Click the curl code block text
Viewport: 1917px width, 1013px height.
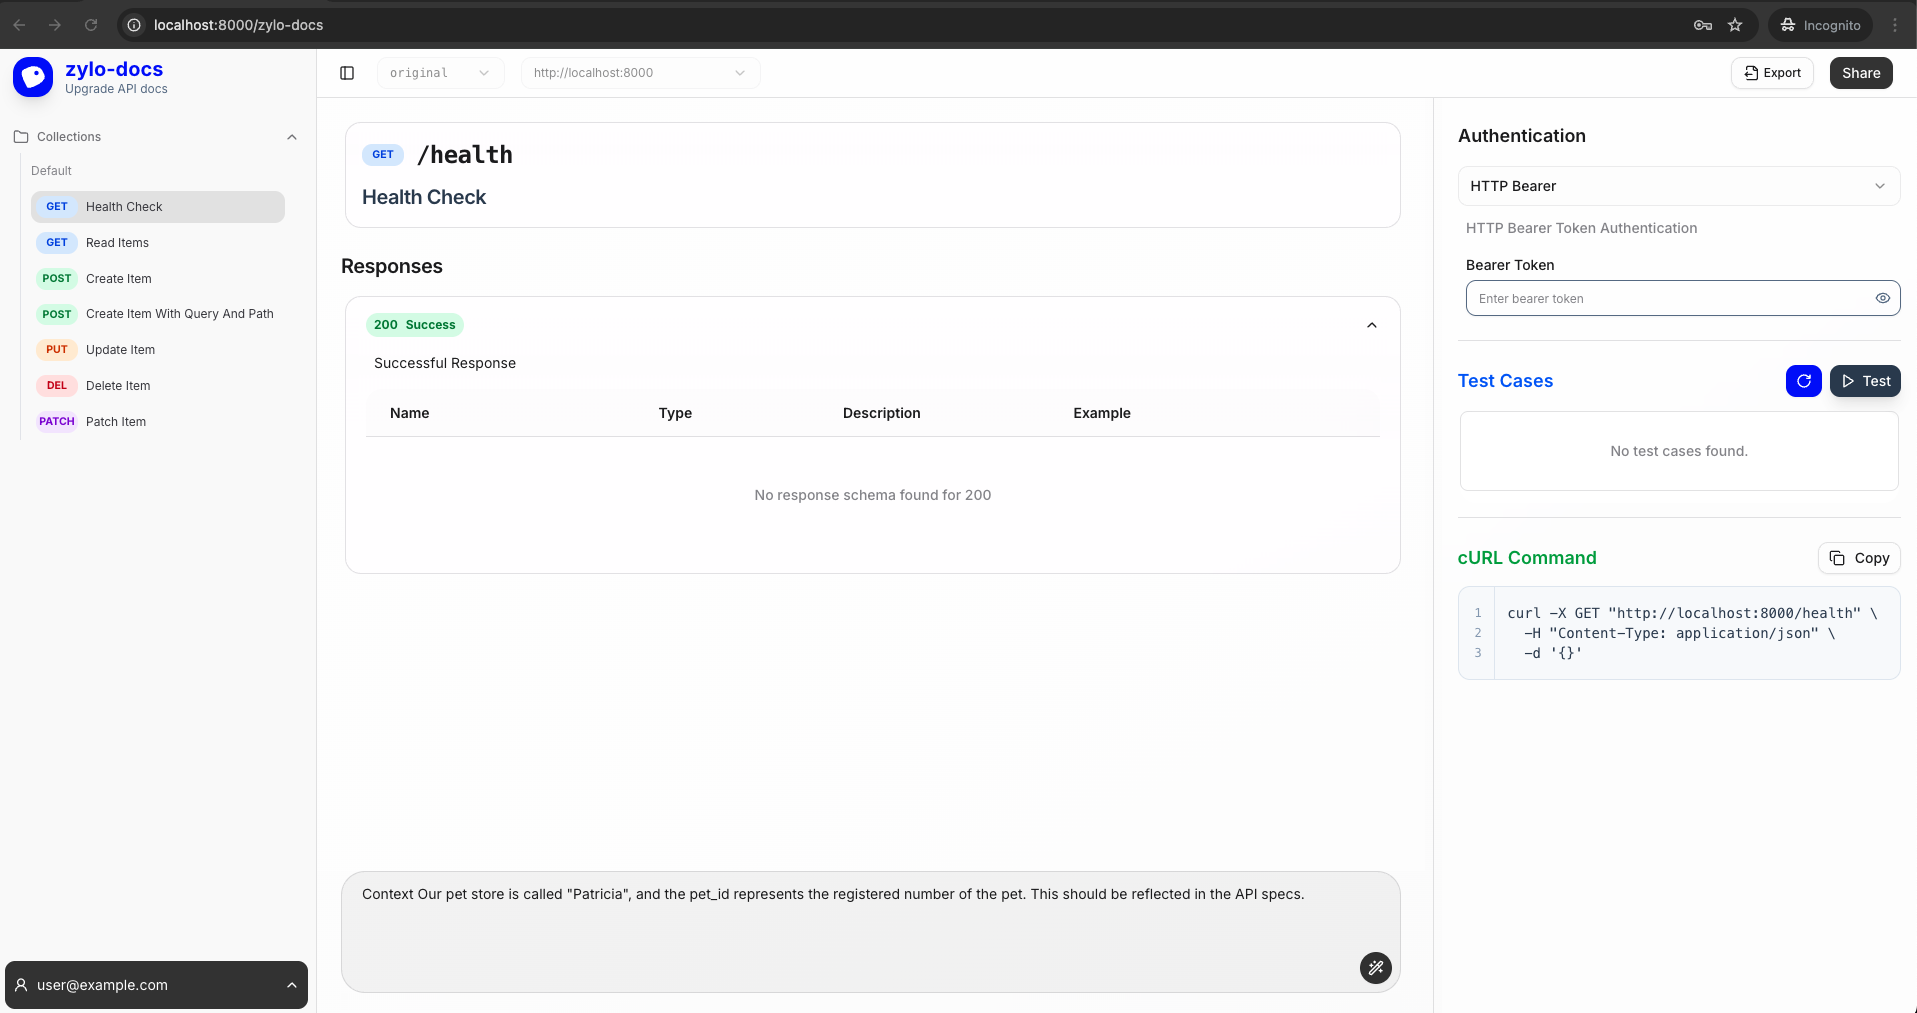click(1692, 633)
